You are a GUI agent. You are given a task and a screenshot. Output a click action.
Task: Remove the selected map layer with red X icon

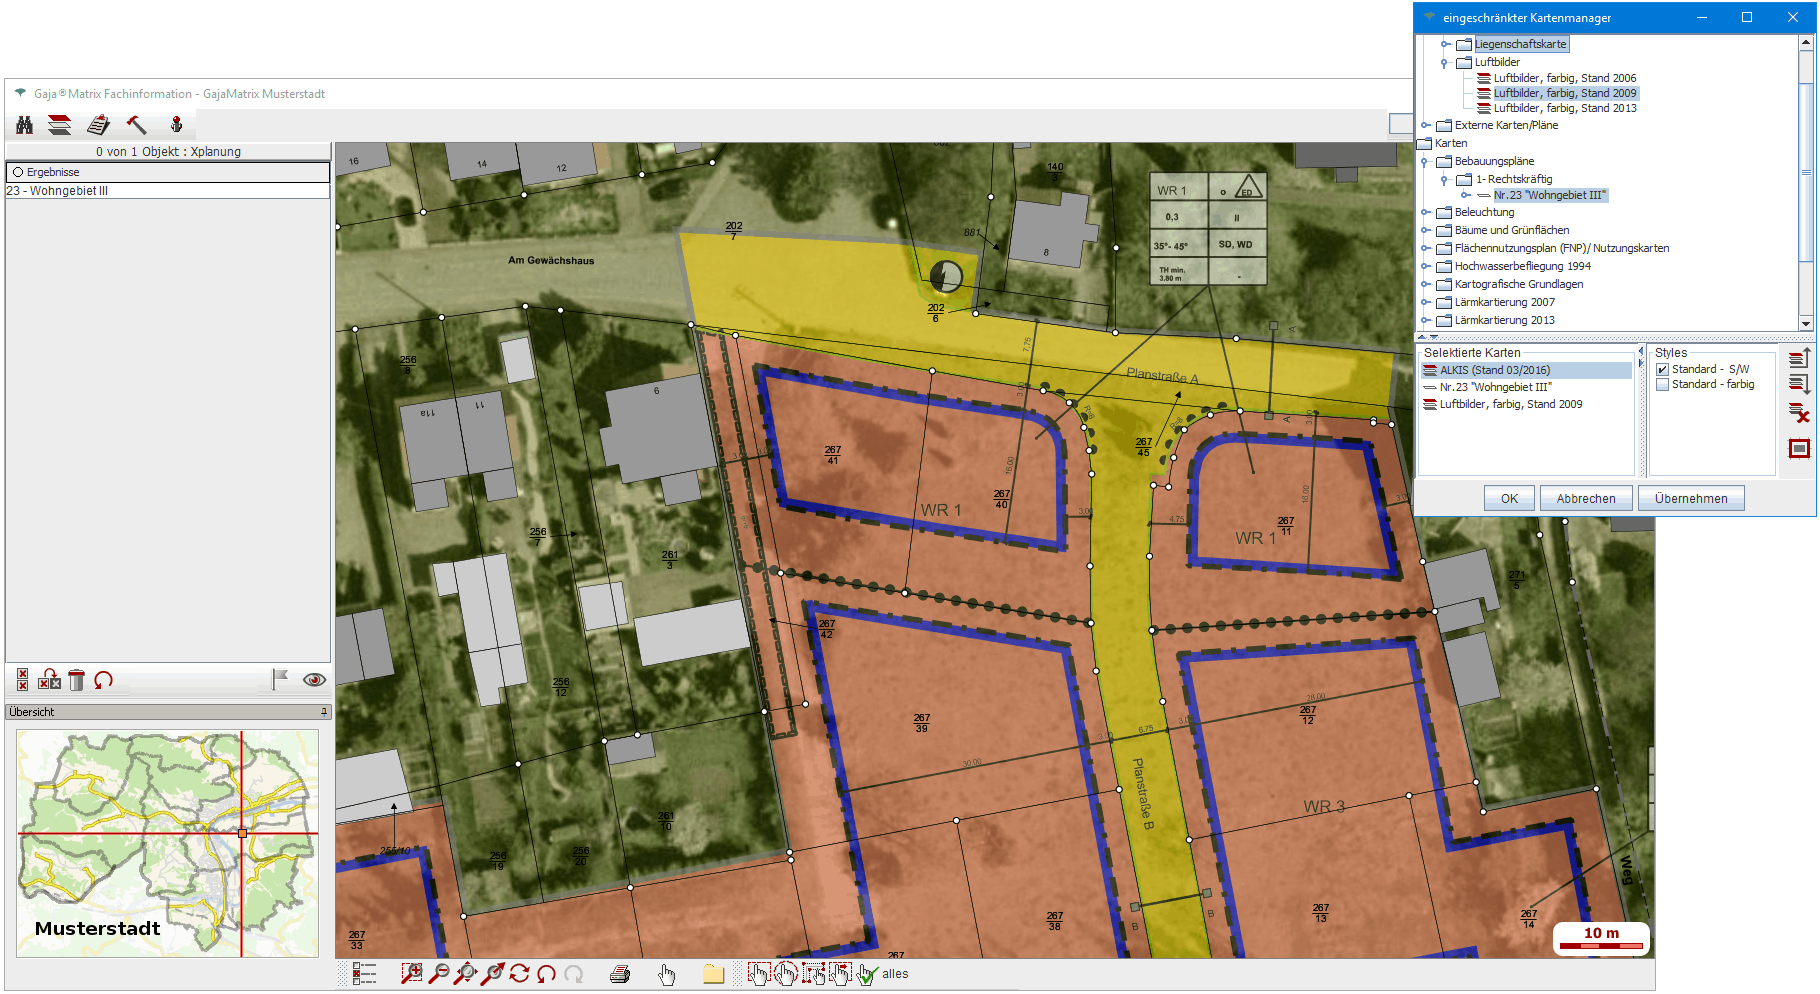pos(1799,413)
